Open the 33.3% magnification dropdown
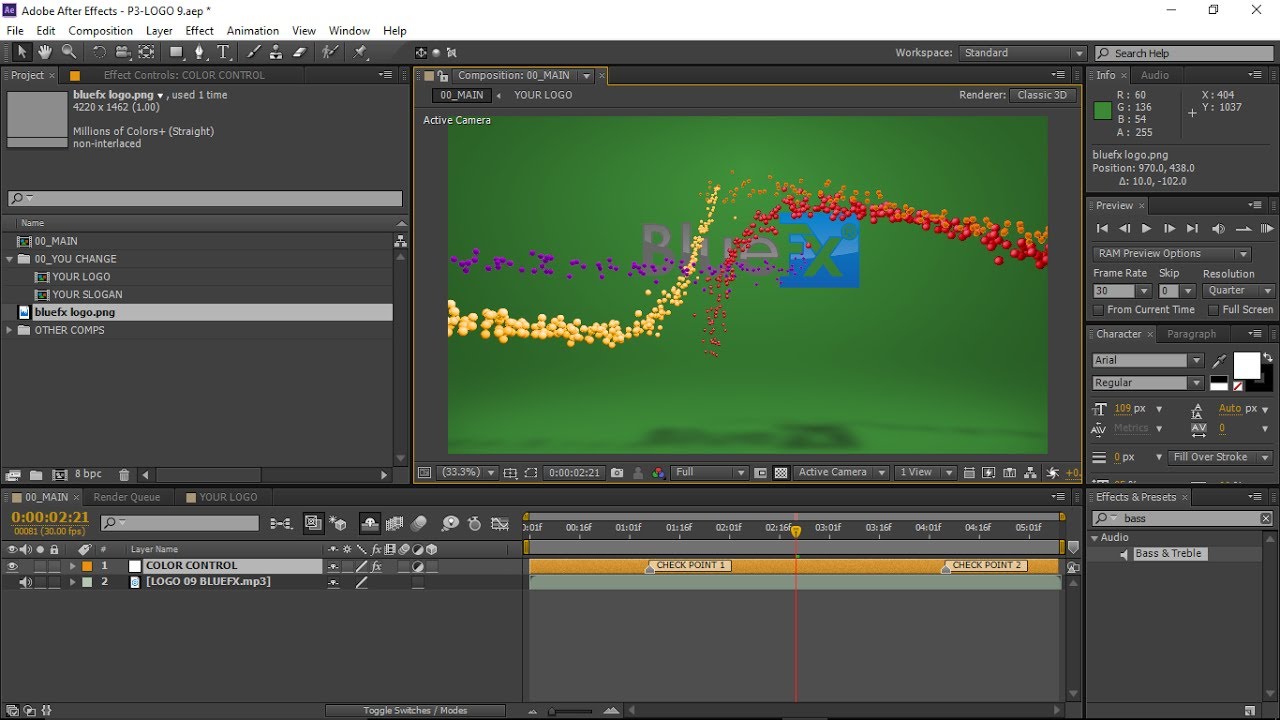This screenshot has width=1280, height=720. click(x=468, y=472)
